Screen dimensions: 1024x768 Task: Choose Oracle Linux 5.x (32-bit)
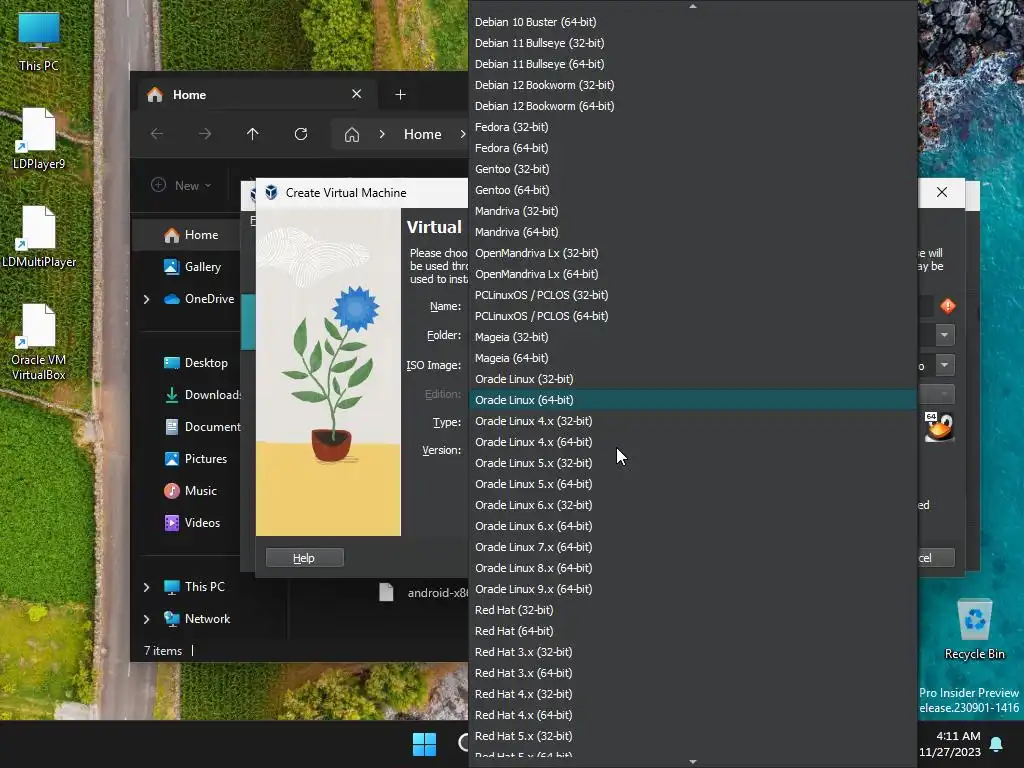coord(692,462)
